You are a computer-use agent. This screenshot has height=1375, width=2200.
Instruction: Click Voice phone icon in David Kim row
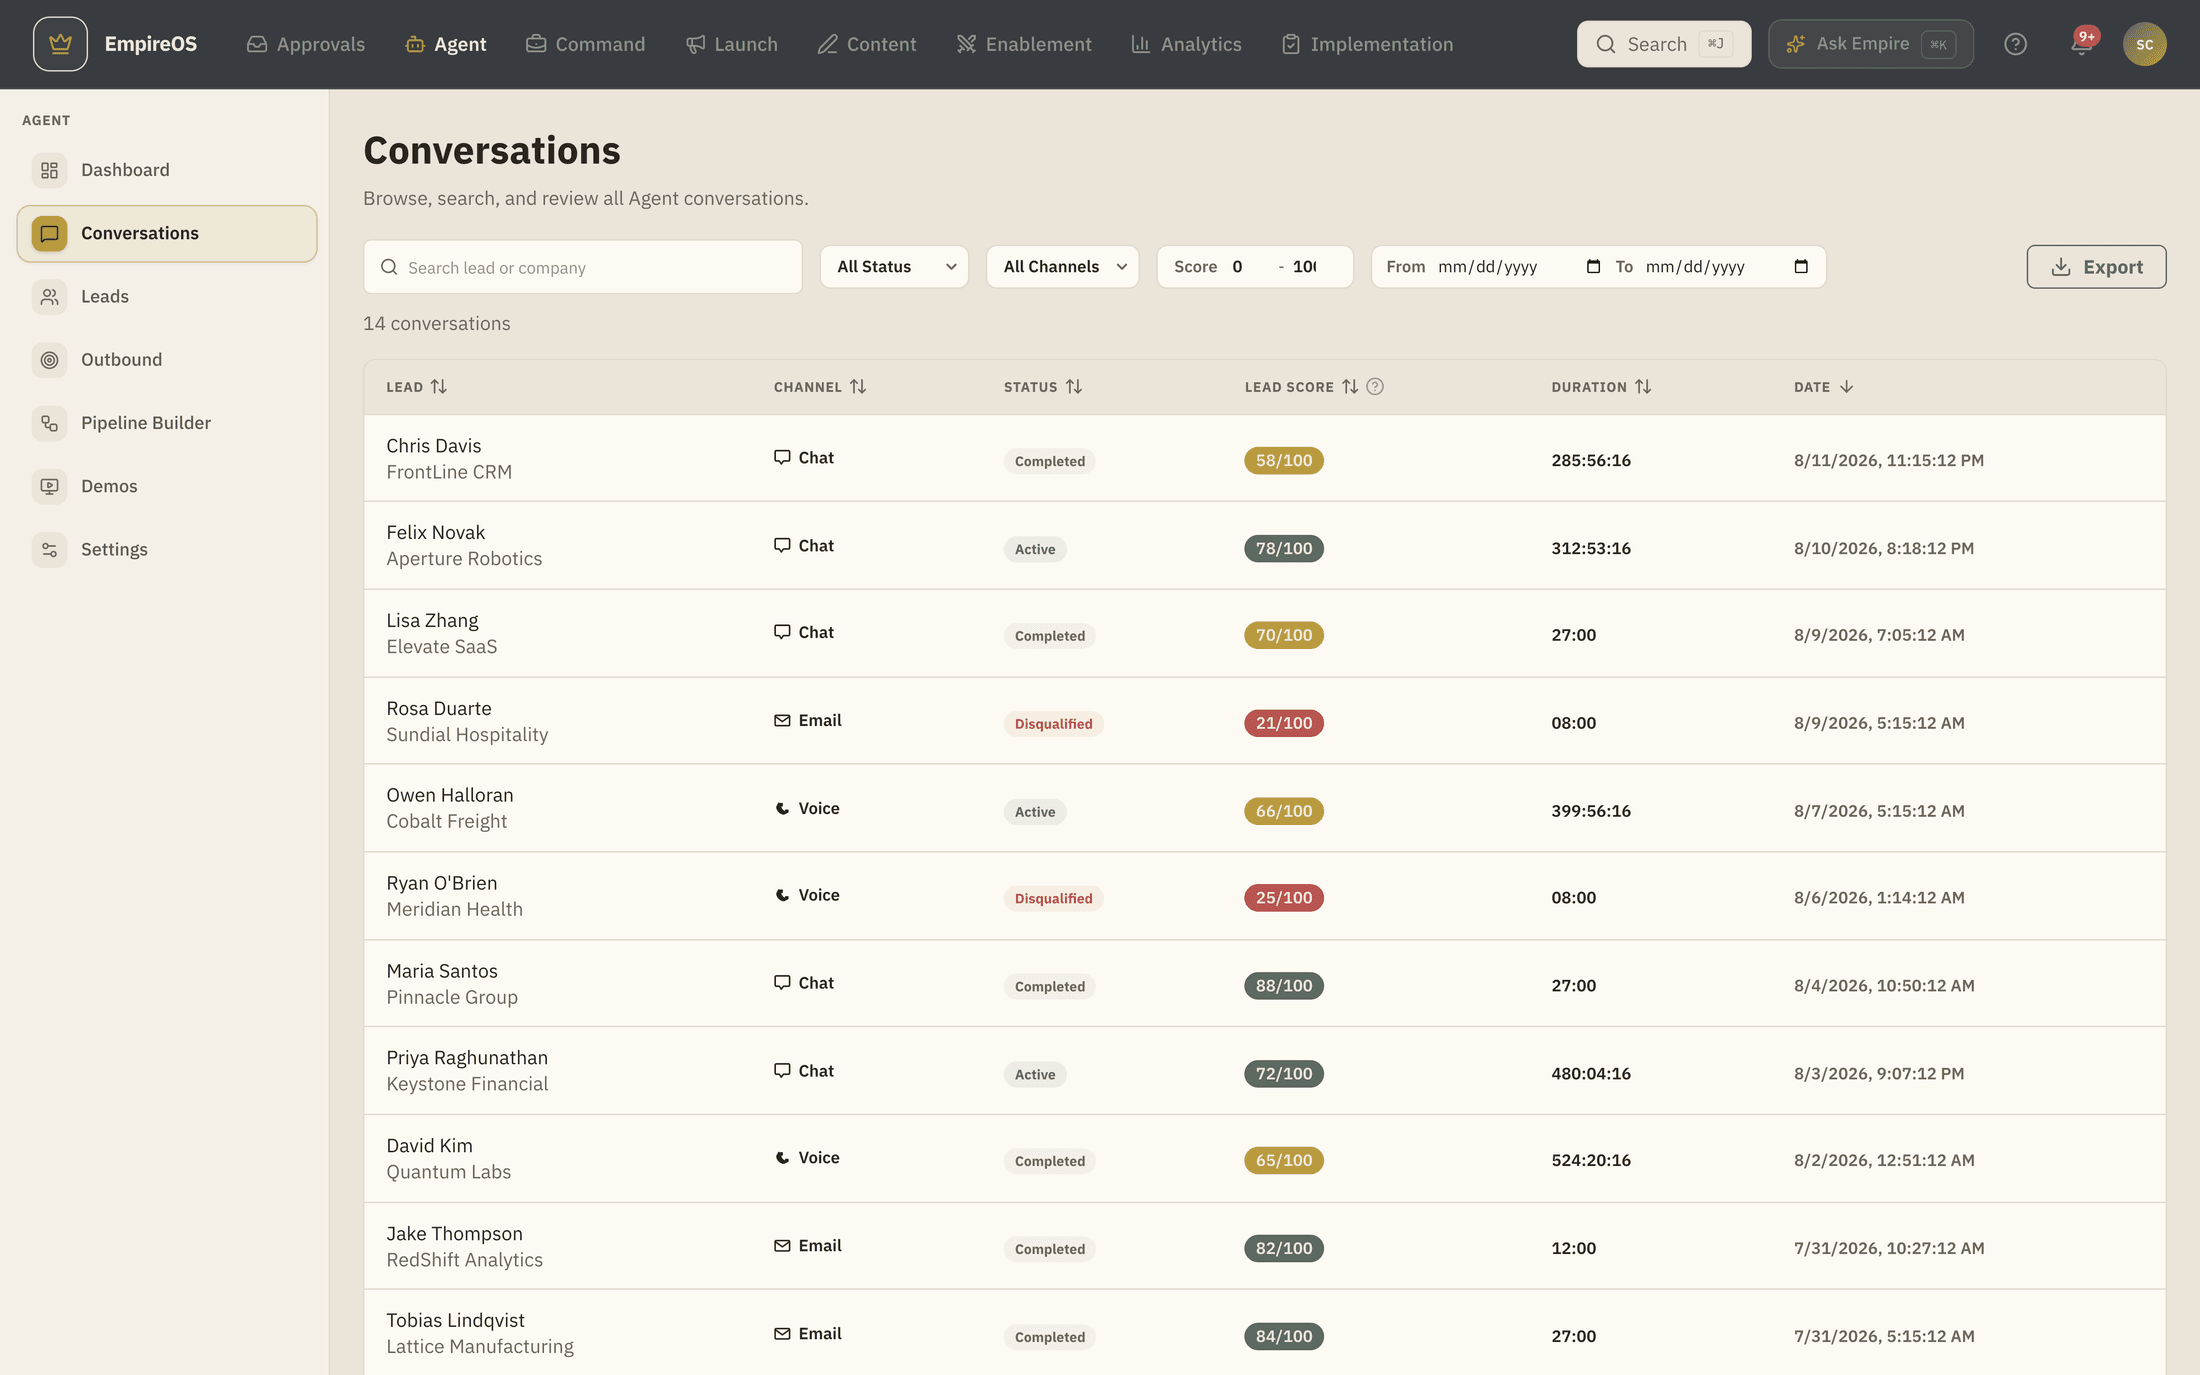point(782,1158)
